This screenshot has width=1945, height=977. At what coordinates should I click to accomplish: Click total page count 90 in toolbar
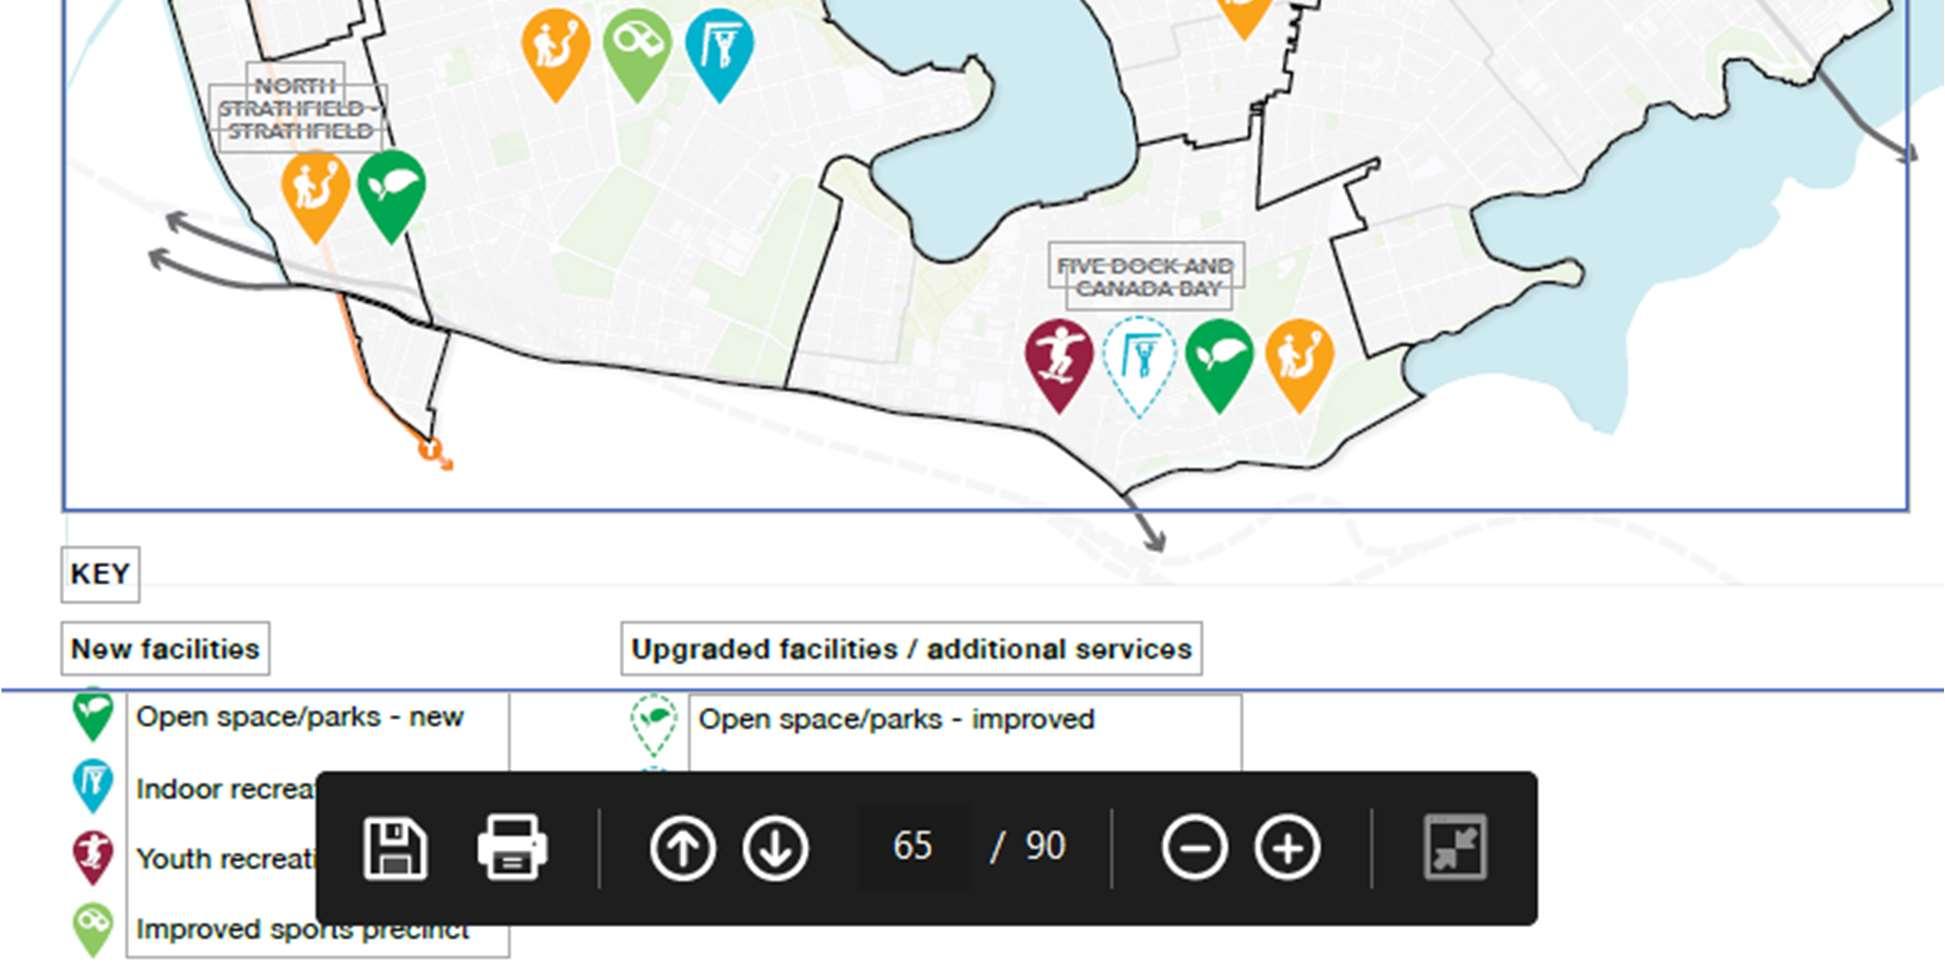pyautogui.click(x=1045, y=847)
